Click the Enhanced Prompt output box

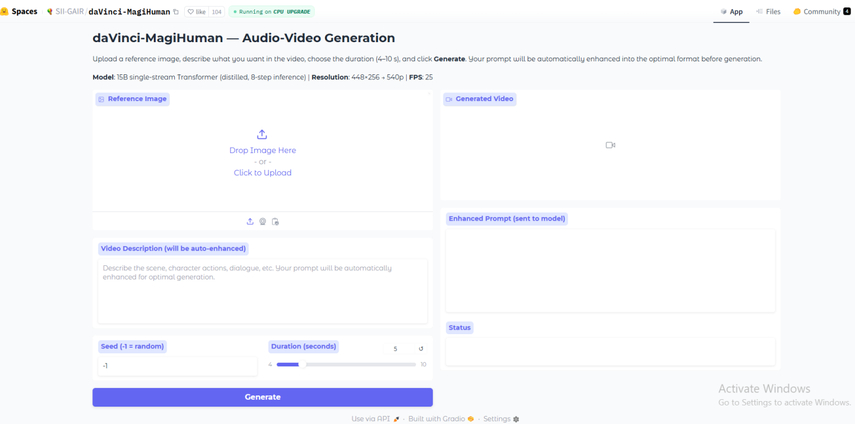(x=610, y=271)
